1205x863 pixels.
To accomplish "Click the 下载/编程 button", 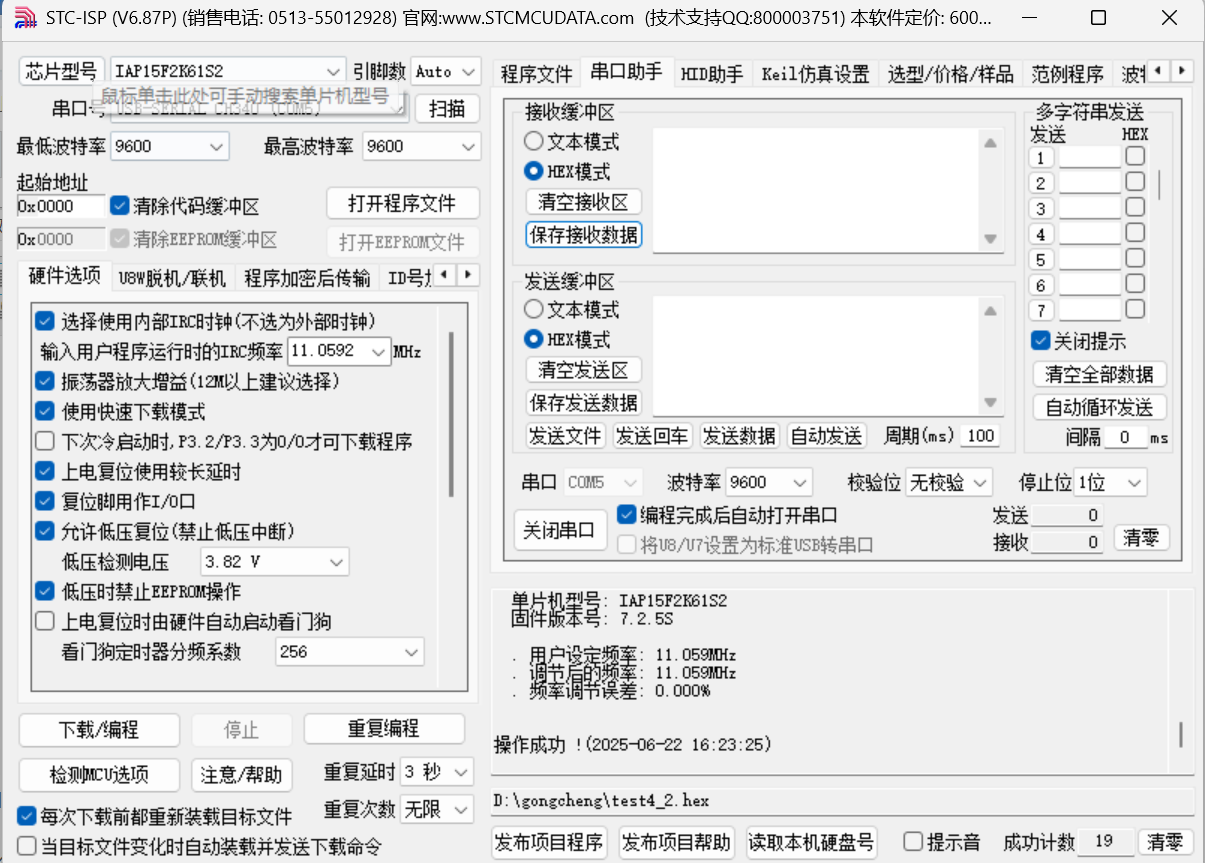I will point(99,729).
